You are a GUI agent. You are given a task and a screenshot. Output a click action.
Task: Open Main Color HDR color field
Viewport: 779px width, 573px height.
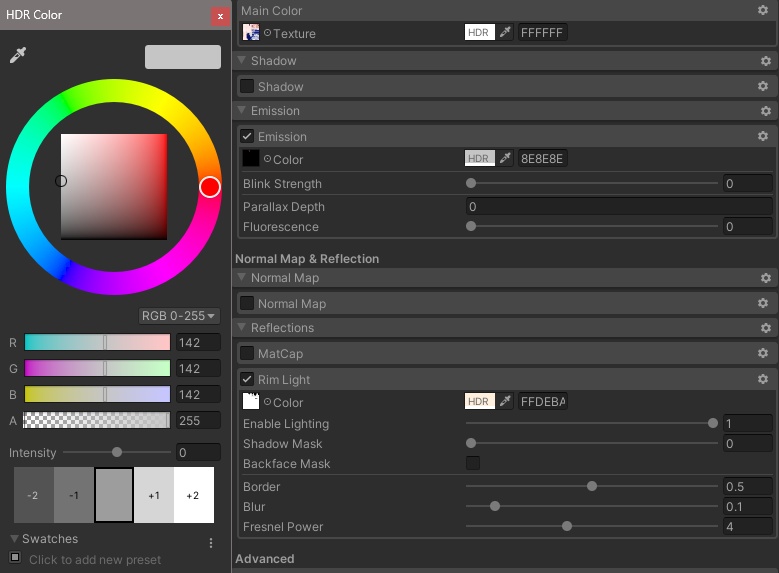tap(479, 32)
